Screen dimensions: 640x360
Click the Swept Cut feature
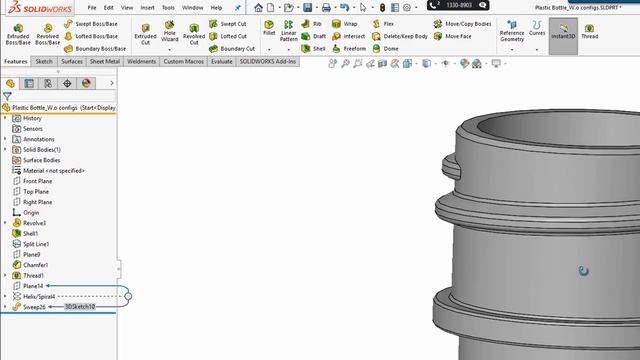click(x=228, y=24)
